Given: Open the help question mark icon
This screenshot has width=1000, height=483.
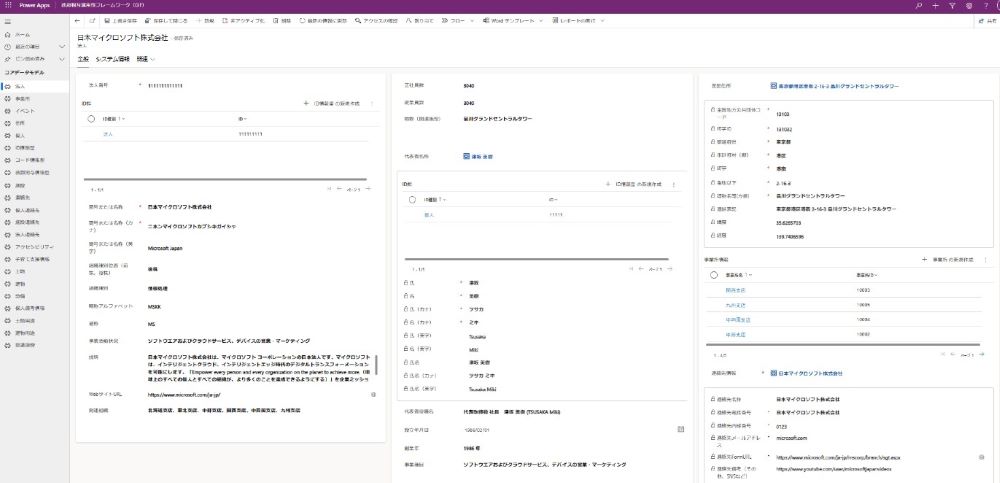Looking at the screenshot, I should click(x=986, y=4).
